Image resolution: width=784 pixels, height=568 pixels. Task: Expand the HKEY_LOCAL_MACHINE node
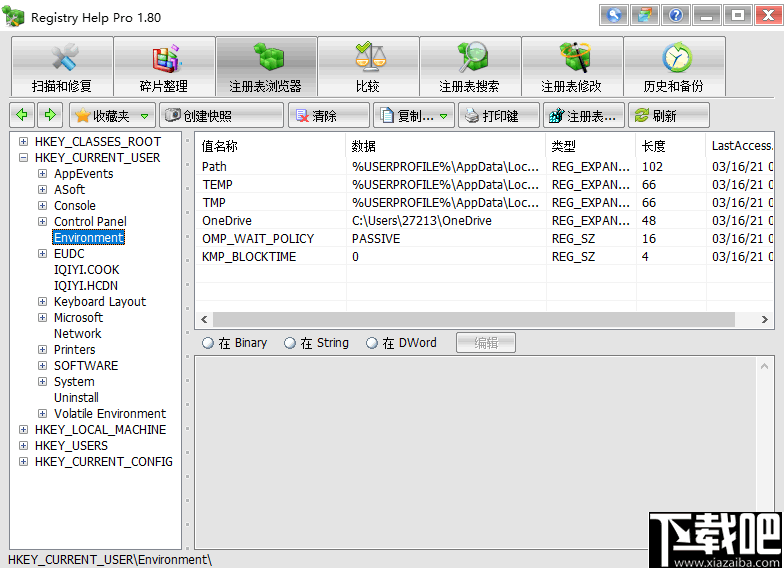point(24,430)
